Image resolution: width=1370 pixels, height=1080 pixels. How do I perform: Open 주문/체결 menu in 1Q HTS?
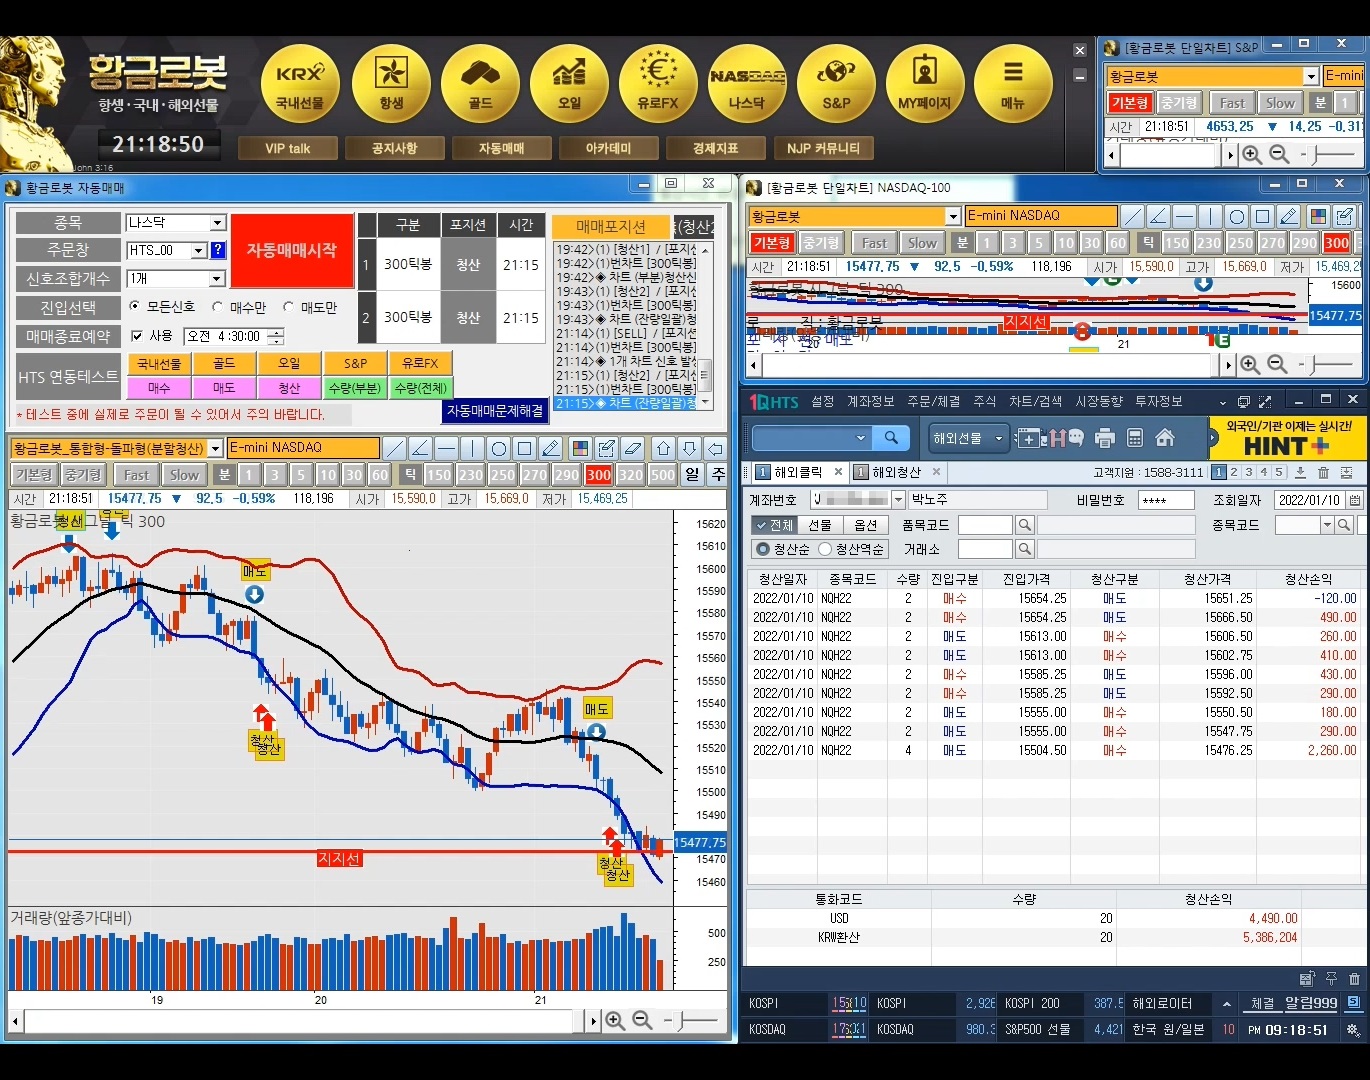tap(933, 401)
